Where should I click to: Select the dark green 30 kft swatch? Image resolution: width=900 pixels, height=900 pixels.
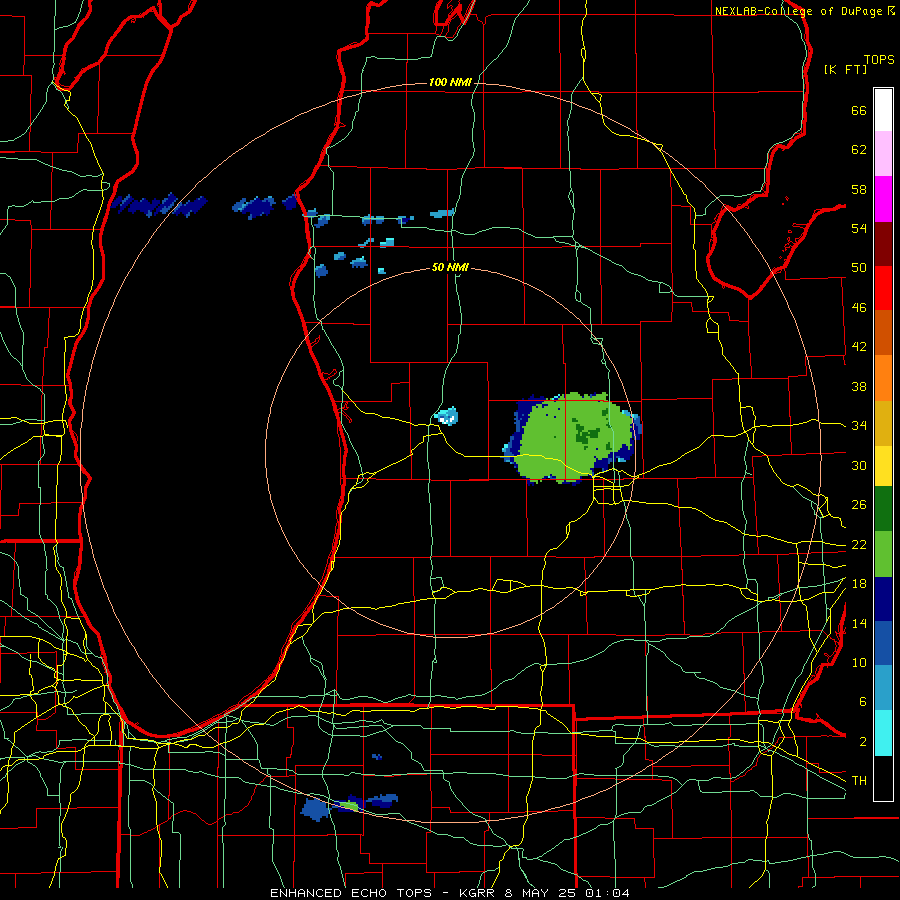tap(883, 509)
